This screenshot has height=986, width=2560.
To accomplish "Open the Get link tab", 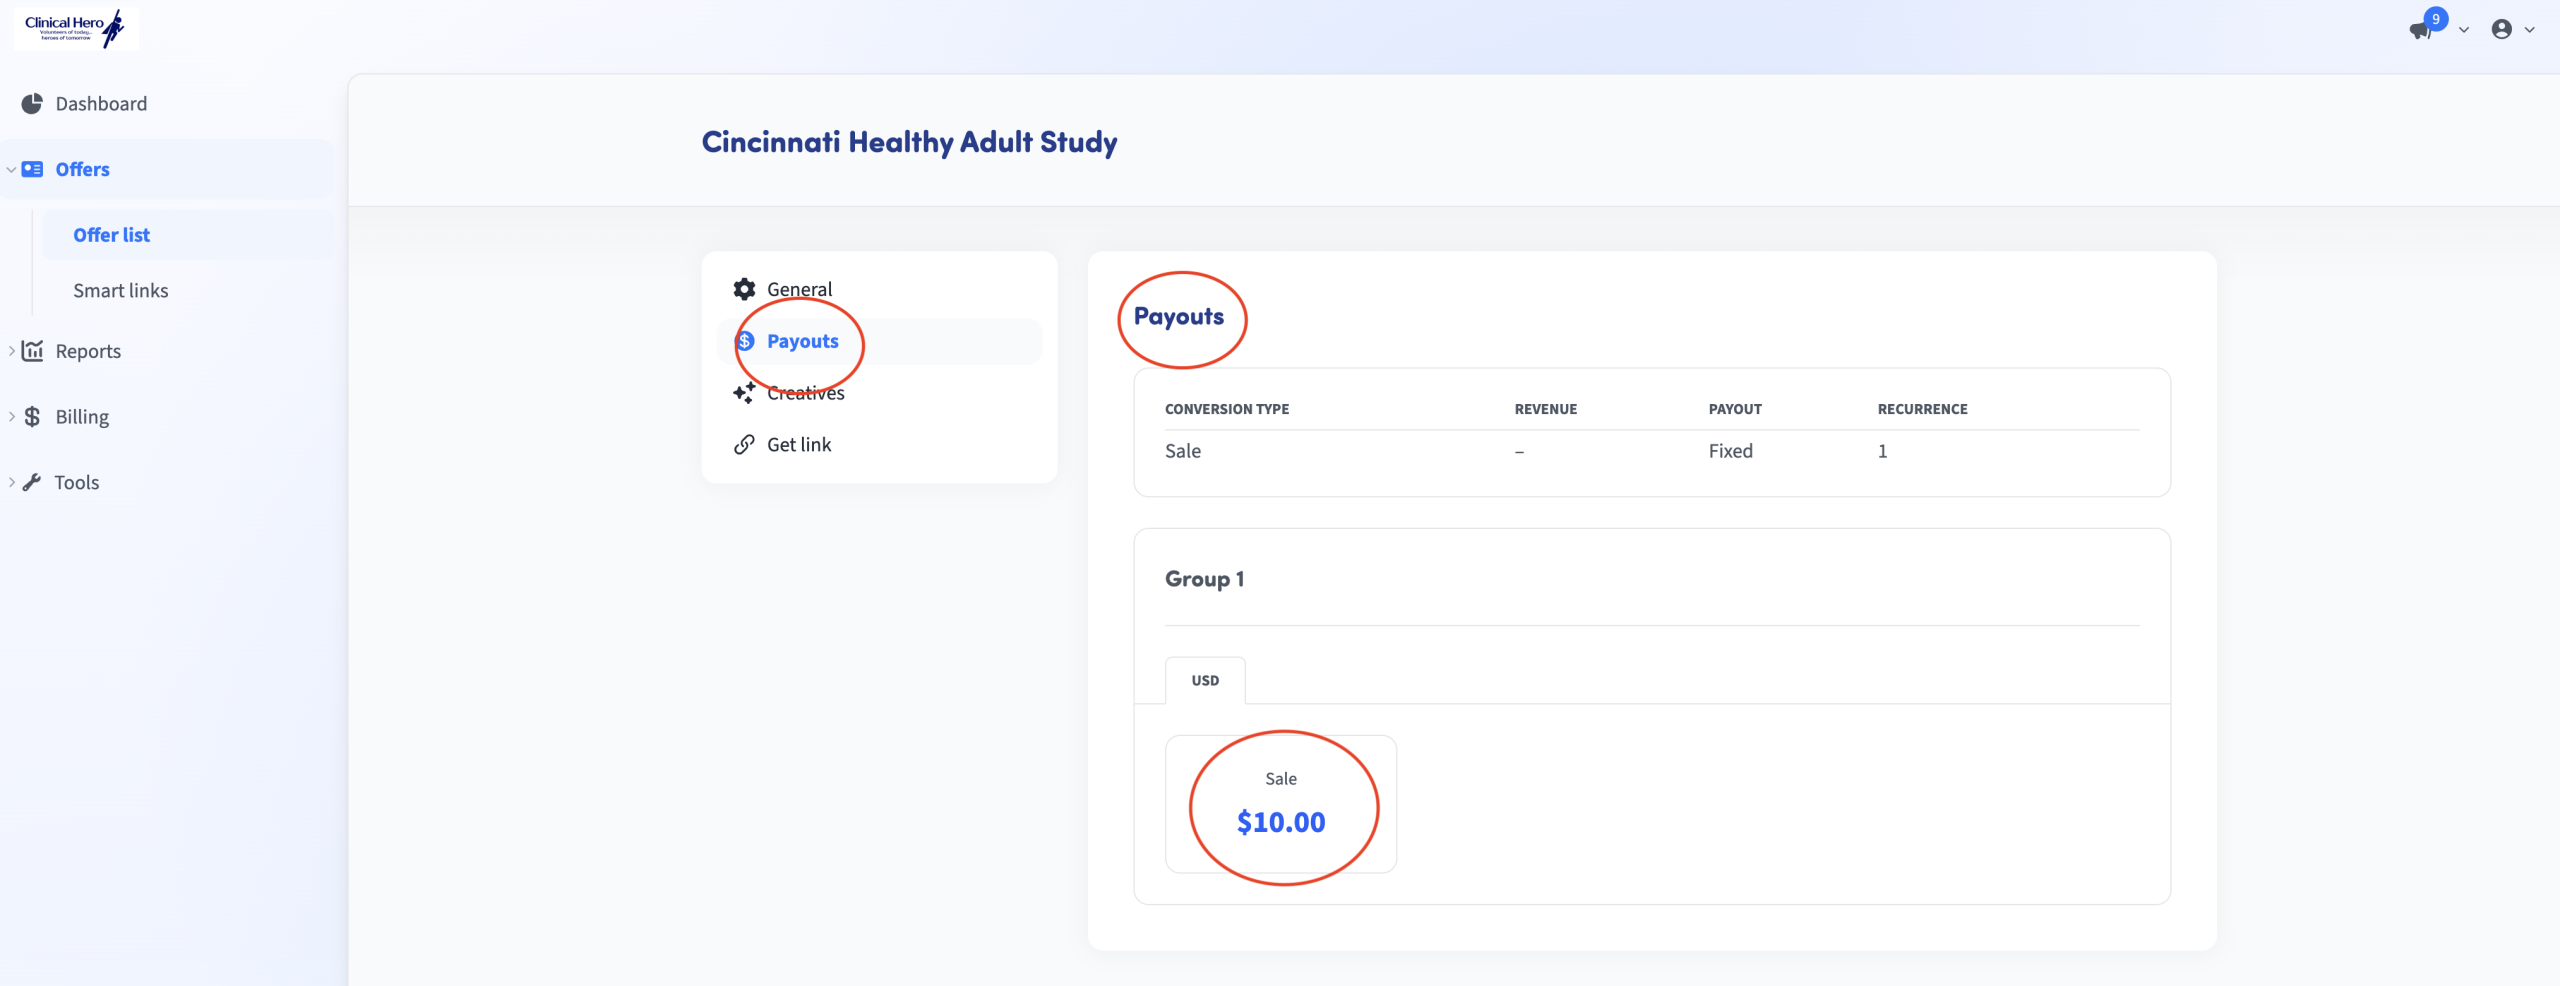I will 879,444.
